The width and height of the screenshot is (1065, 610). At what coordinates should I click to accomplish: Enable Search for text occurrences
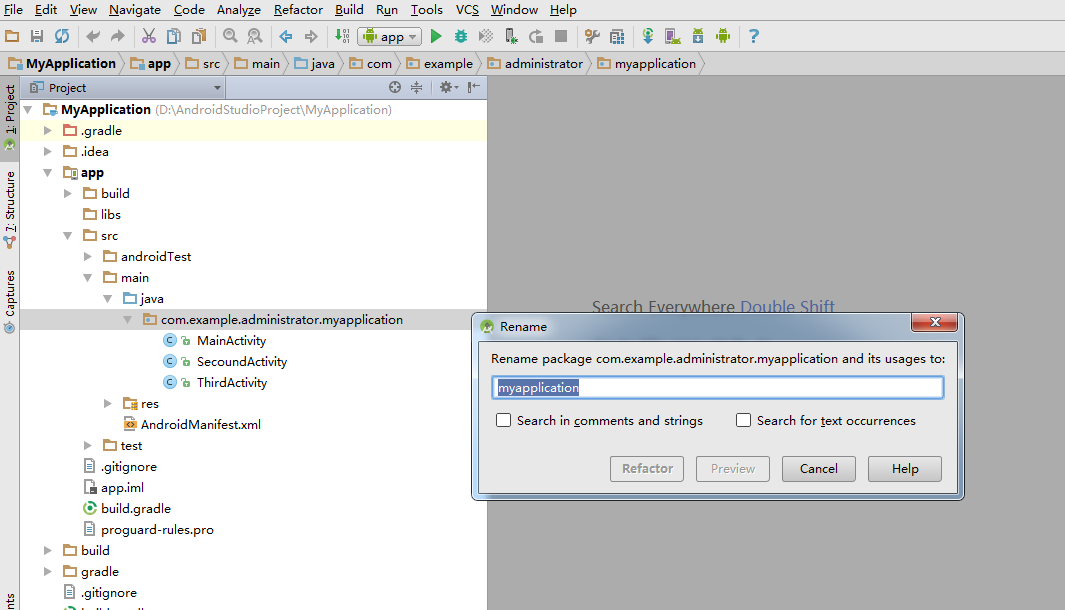pos(744,420)
